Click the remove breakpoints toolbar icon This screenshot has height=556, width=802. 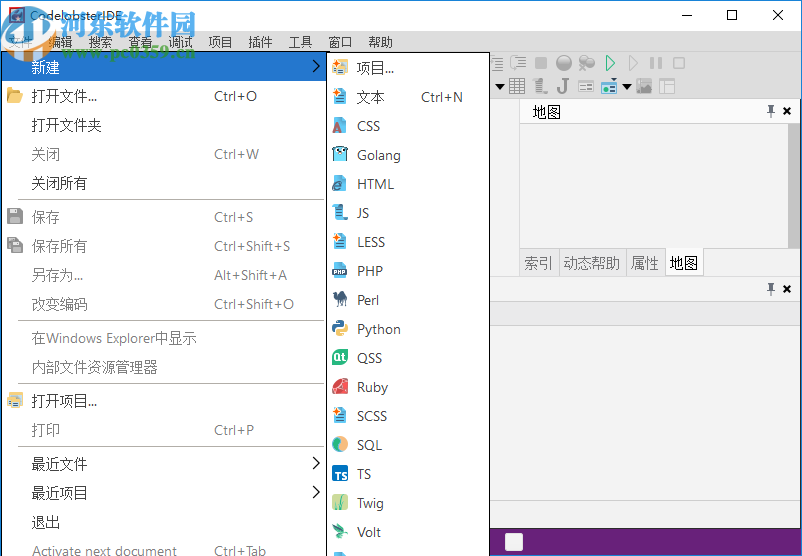click(587, 63)
